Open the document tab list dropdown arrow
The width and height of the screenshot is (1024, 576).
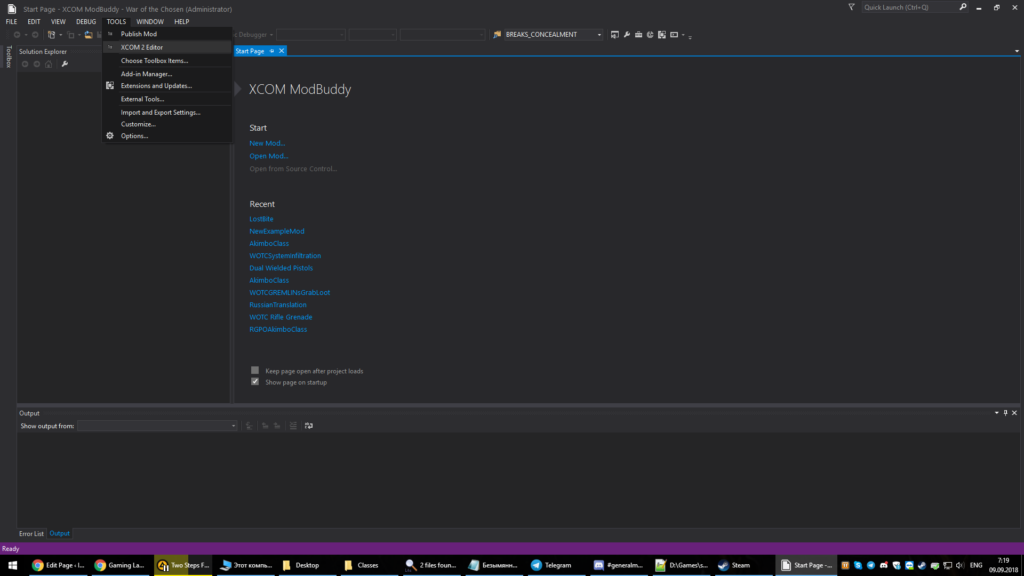pyautogui.click(x=1017, y=51)
